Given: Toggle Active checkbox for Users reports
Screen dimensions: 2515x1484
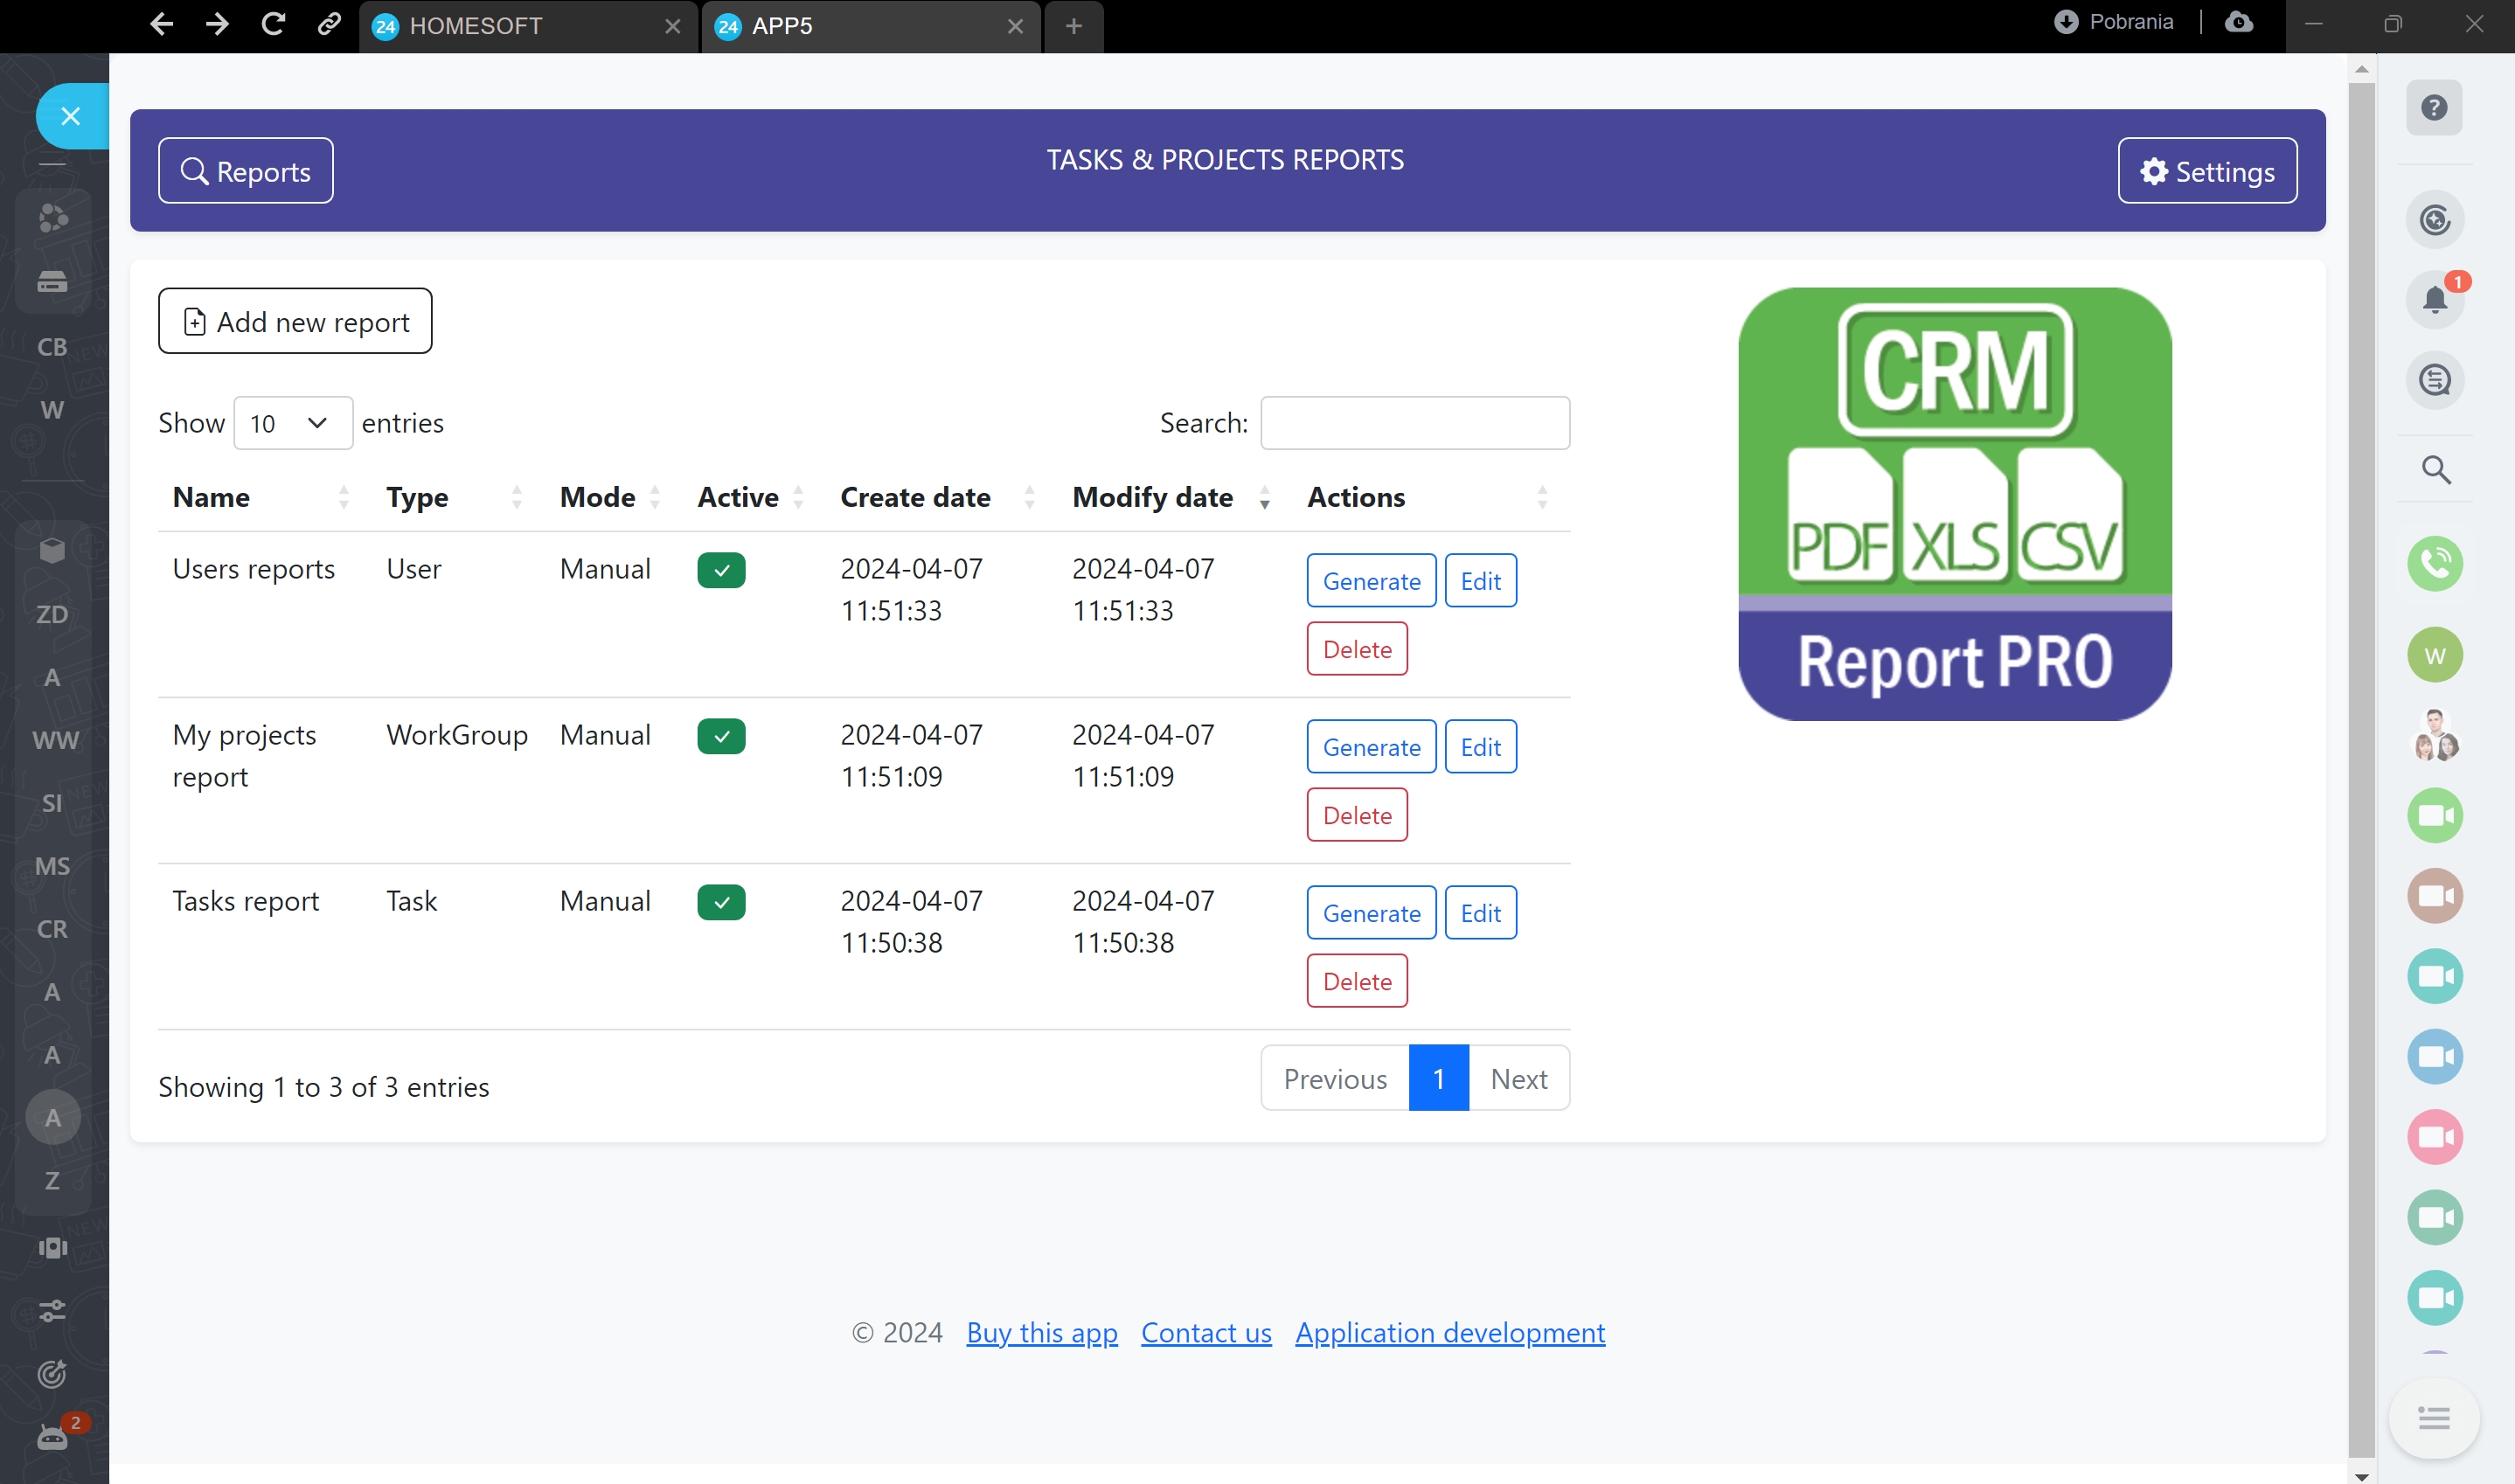Looking at the screenshot, I should point(721,570).
